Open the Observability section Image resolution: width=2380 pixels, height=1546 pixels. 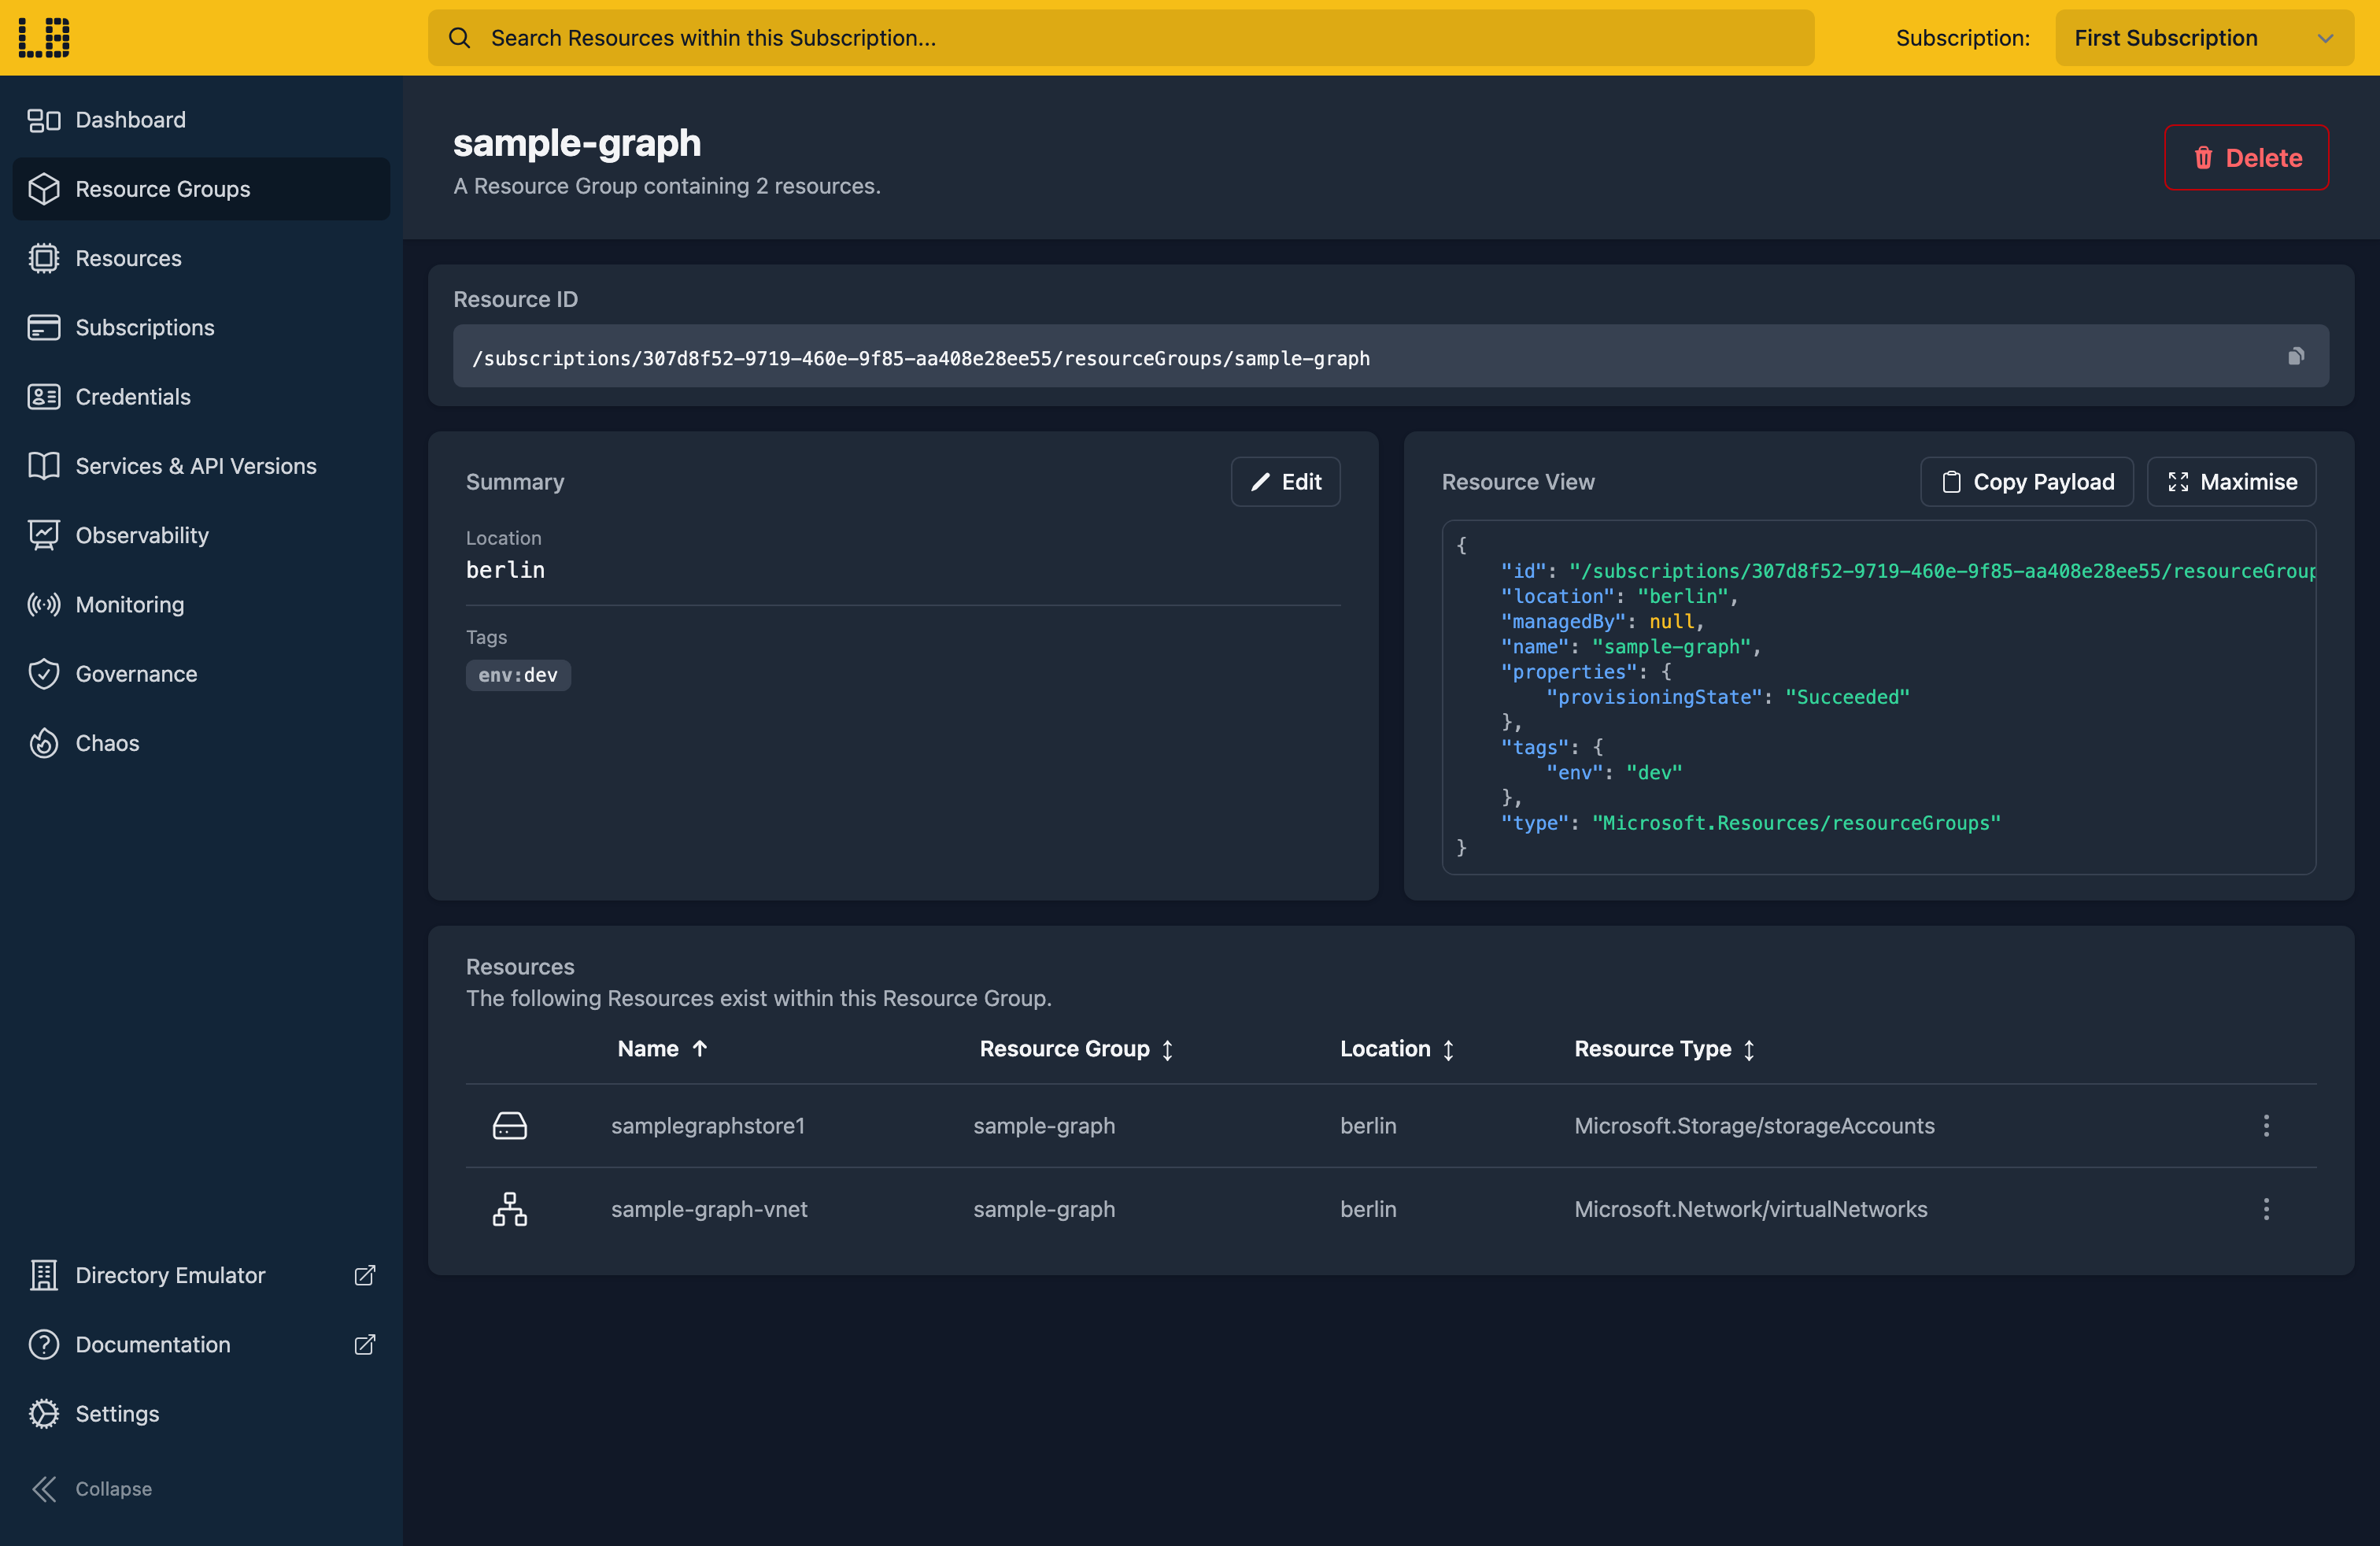[x=201, y=535]
